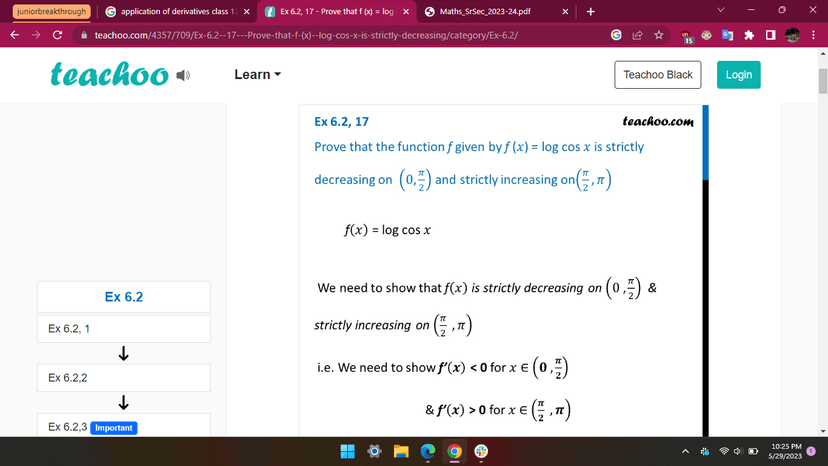Open Slack from the taskbar
The width and height of the screenshot is (828, 466).
click(x=480, y=452)
